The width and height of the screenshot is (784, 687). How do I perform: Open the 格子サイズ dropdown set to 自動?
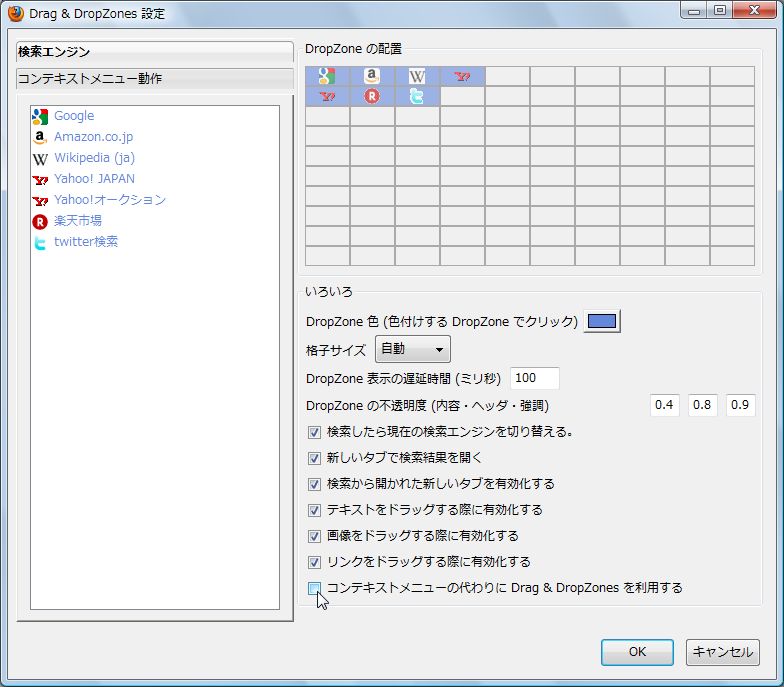coord(412,348)
